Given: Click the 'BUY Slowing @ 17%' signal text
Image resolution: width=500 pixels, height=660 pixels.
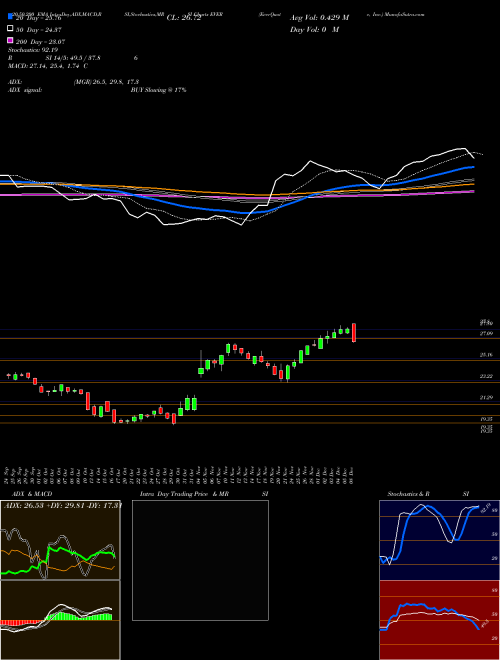Looking at the screenshot, I should coord(158,90).
